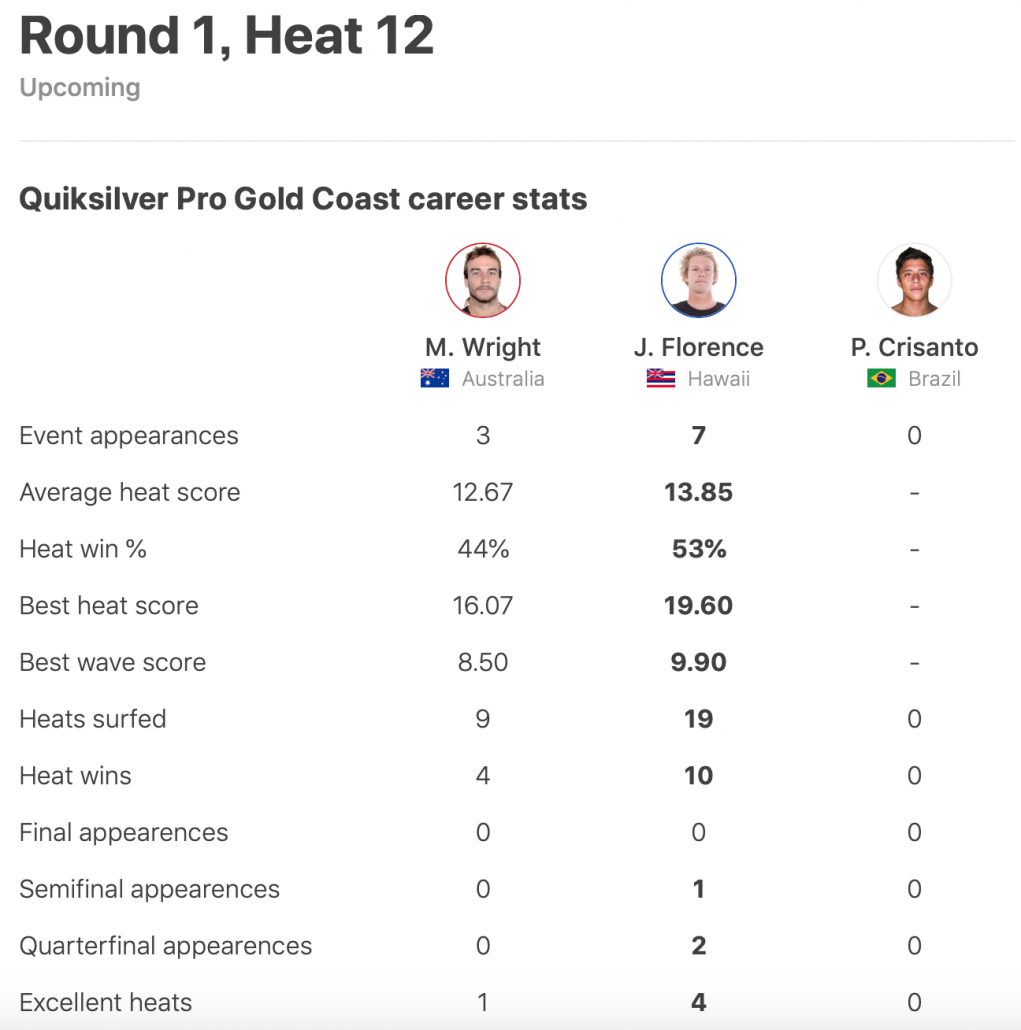Select the Average heat score row label
1021x1030 pixels.
point(130,493)
